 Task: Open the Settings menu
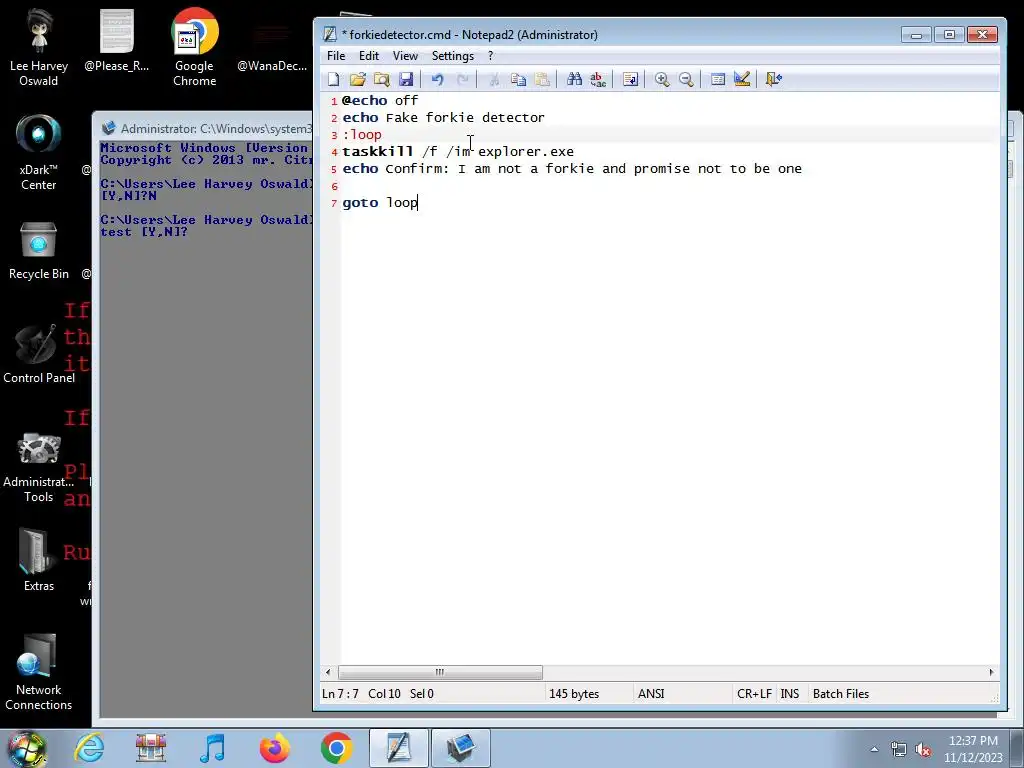pos(453,56)
